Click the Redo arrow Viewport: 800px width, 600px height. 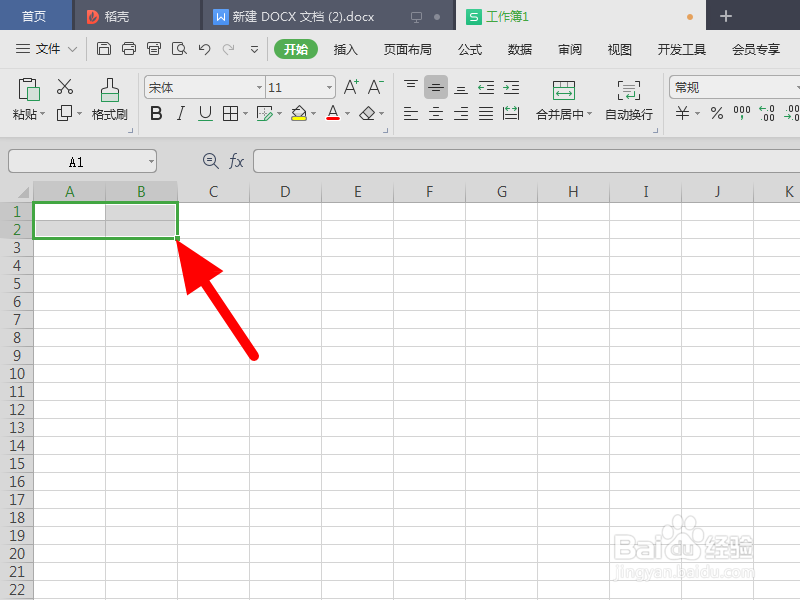click(229, 49)
